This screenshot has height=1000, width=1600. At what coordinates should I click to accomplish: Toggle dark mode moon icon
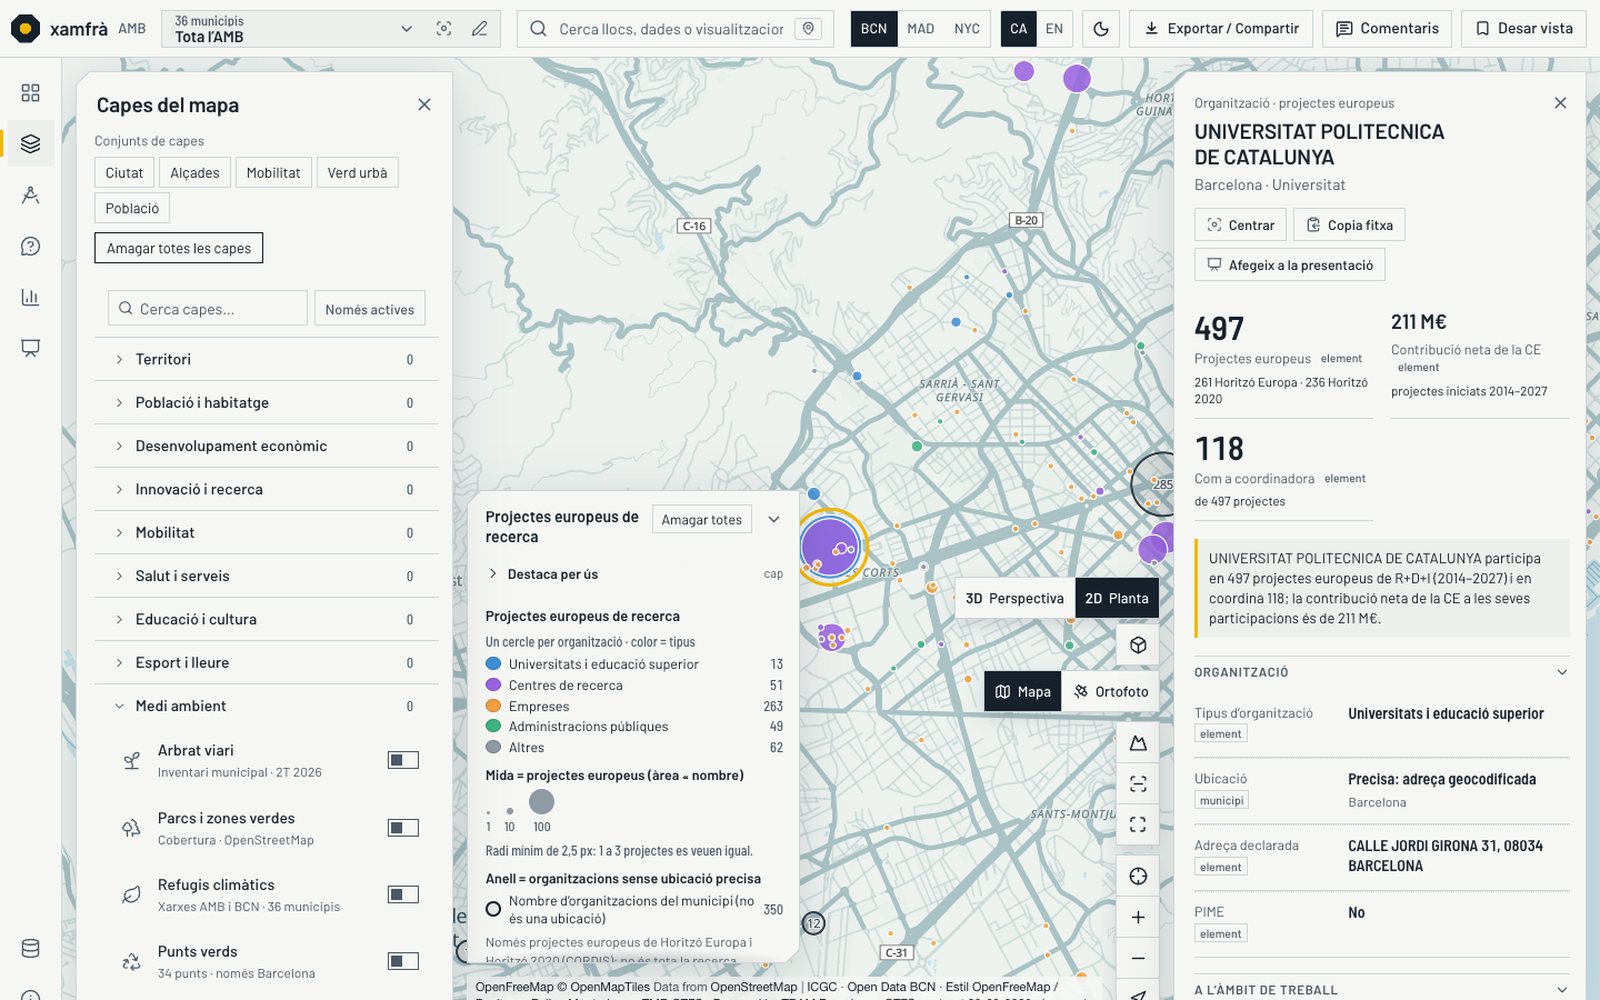(1101, 29)
